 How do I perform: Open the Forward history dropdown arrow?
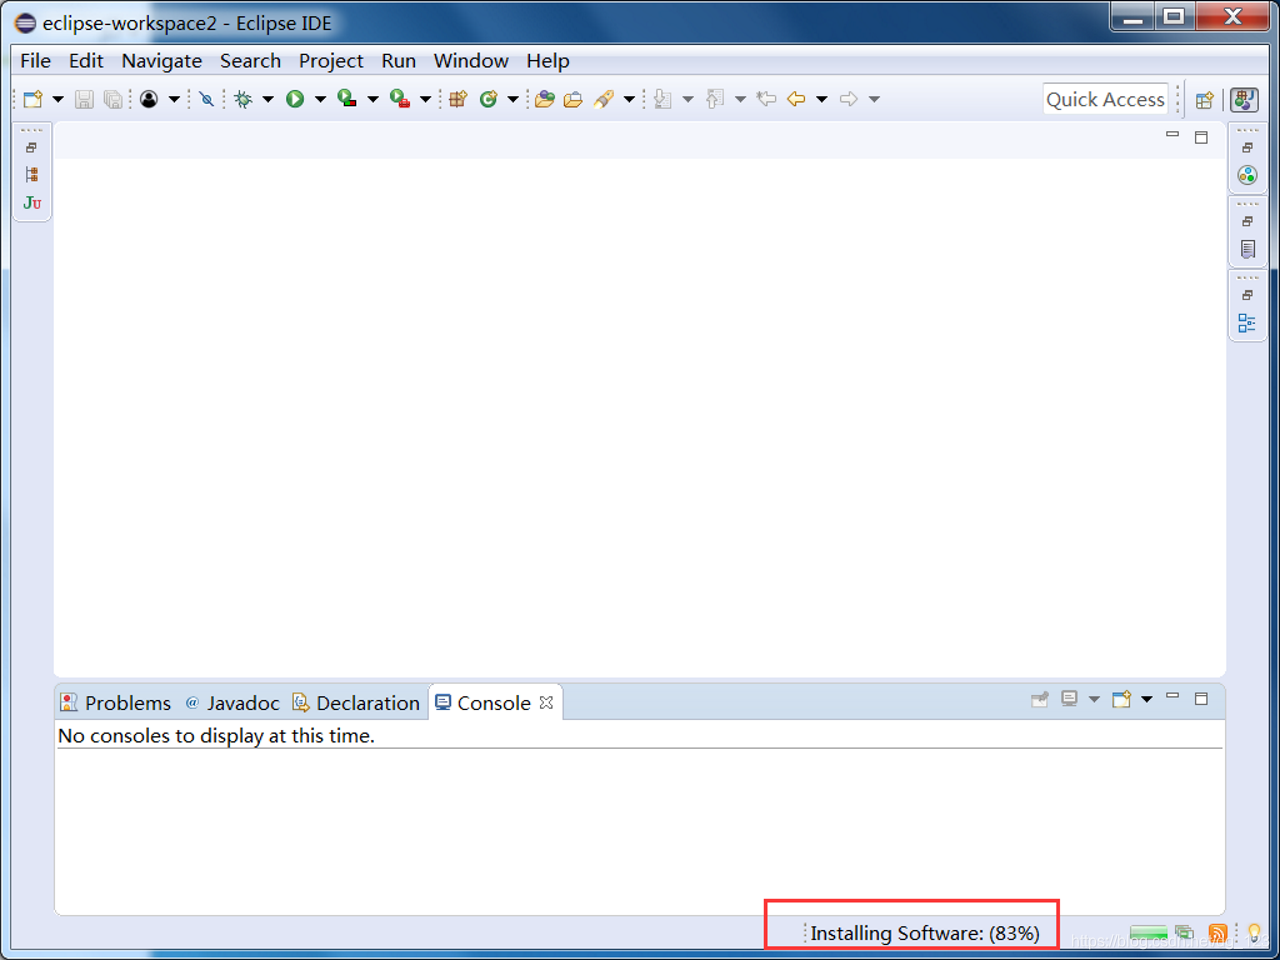[x=873, y=99]
